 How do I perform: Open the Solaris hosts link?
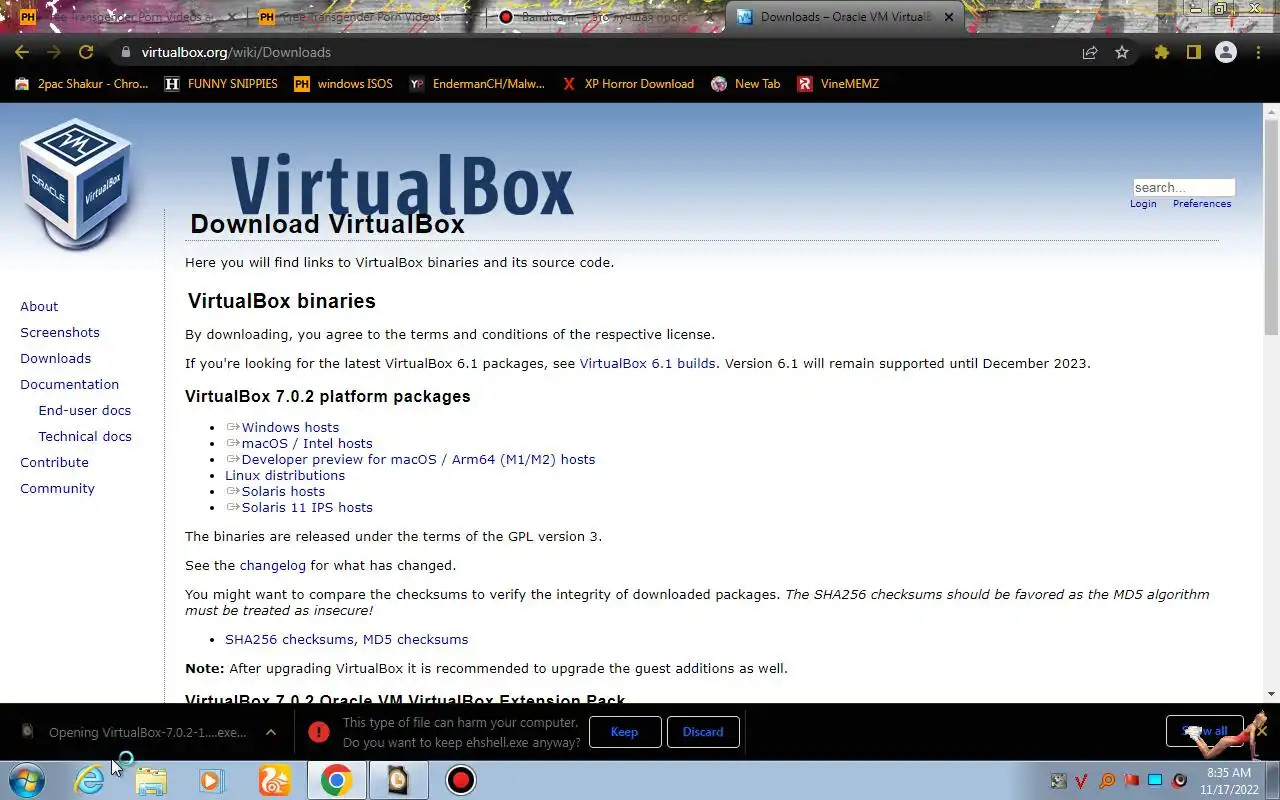tap(283, 491)
